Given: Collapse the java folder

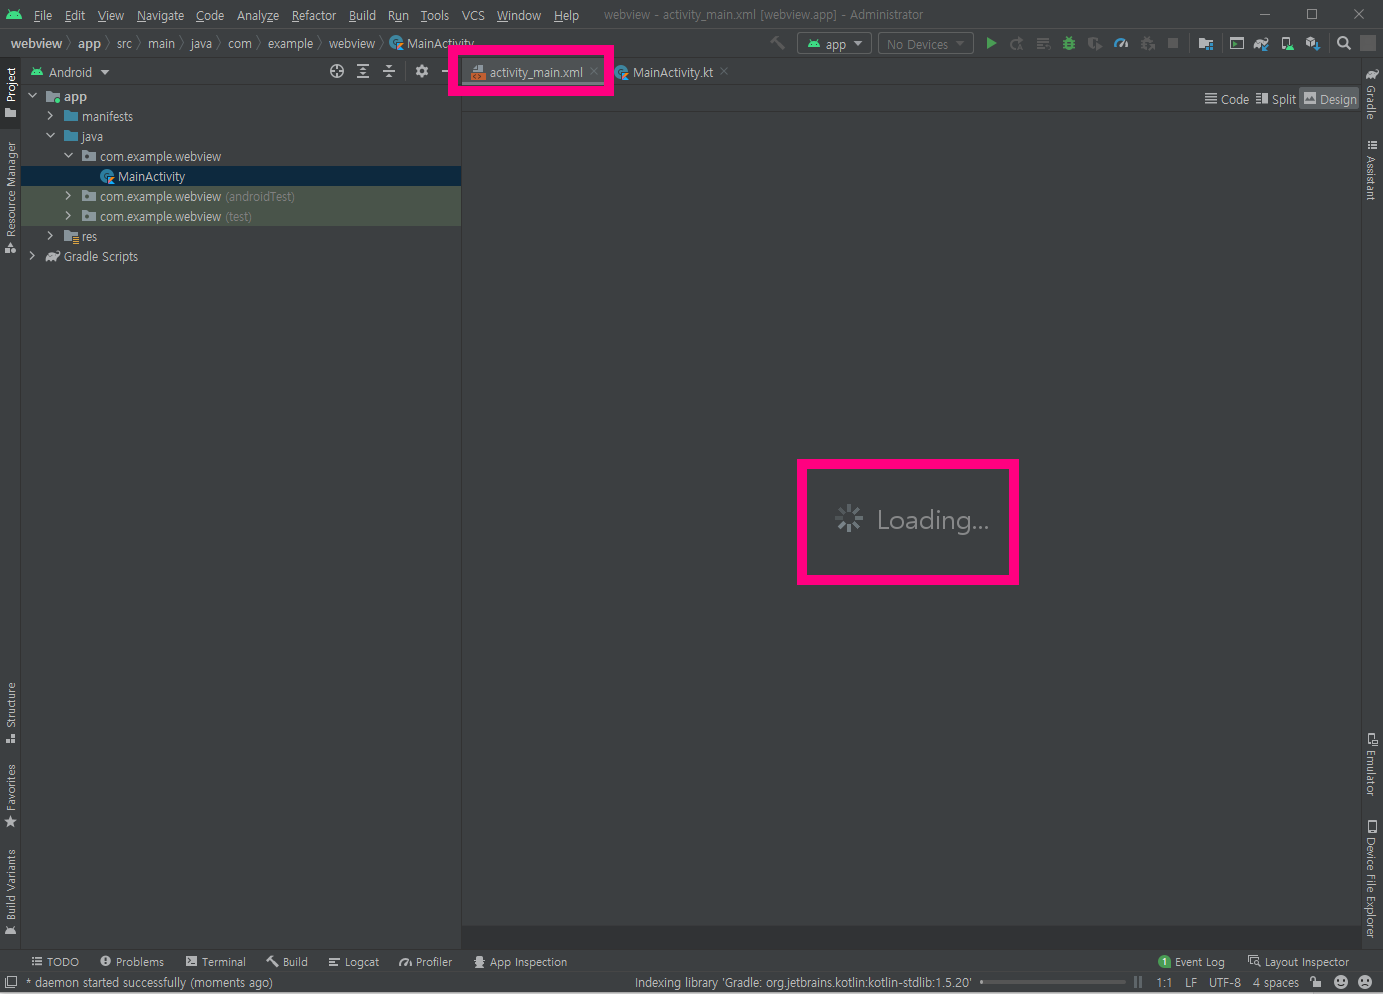Looking at the screenshot, I should pos(51,136).
